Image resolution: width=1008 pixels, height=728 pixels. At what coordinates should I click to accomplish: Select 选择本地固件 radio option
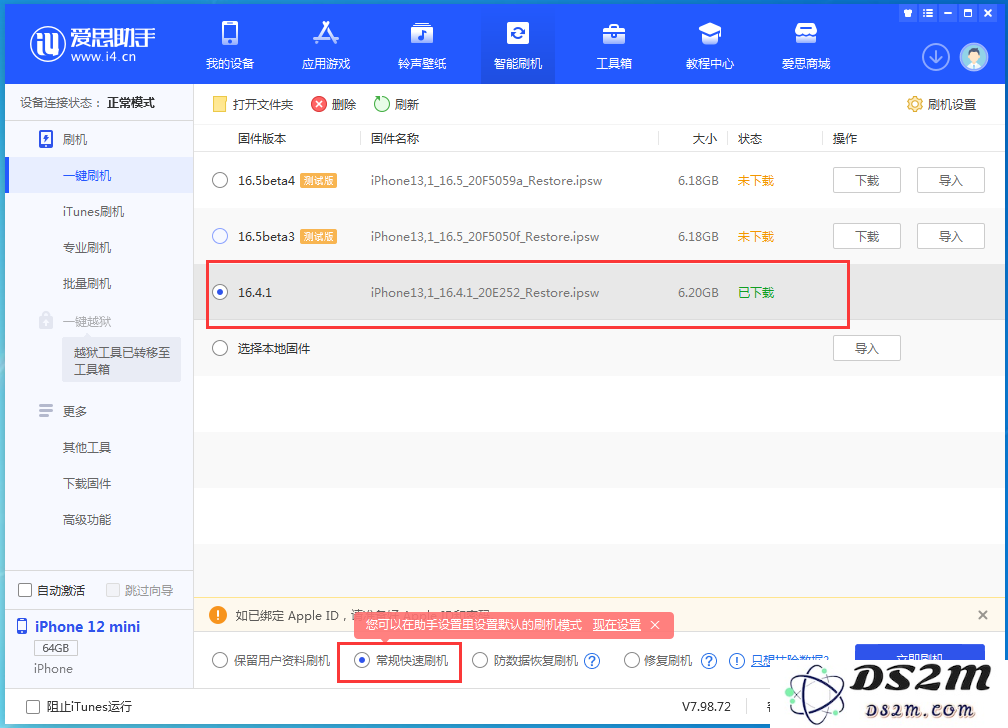point(220,348)
